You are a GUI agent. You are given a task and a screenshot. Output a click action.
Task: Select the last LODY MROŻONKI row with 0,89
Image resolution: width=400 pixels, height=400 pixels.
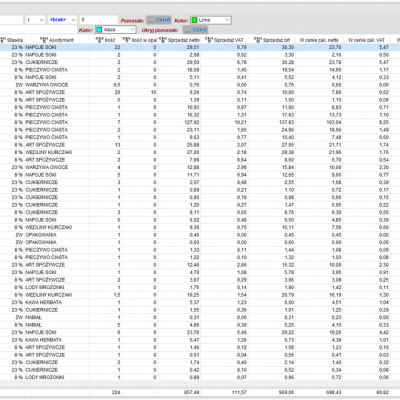[200, 377]
